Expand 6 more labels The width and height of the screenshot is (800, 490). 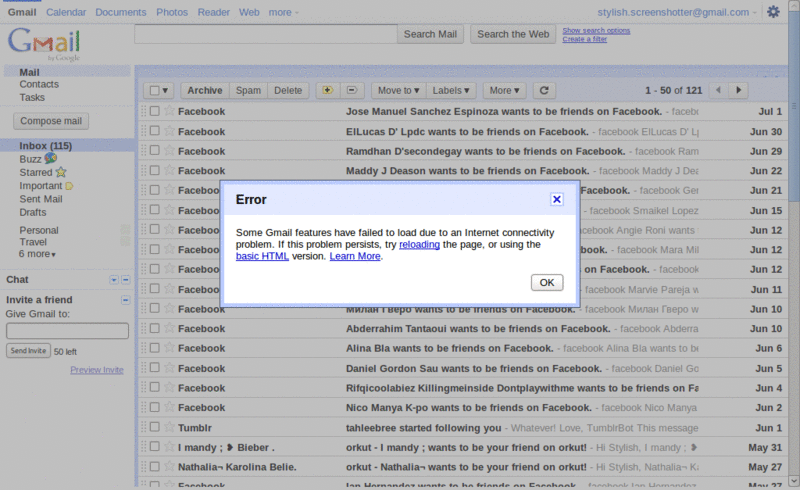[x=37, y=254]
